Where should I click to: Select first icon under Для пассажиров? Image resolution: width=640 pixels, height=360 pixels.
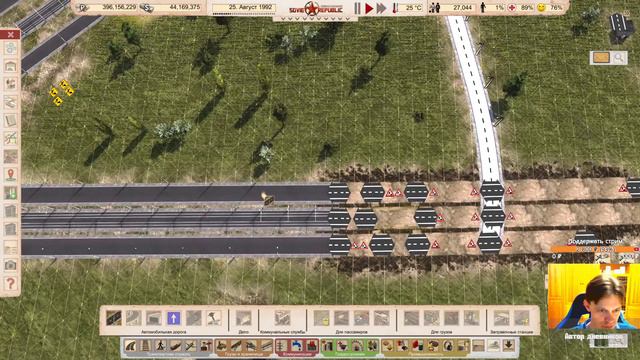(322, 318)
